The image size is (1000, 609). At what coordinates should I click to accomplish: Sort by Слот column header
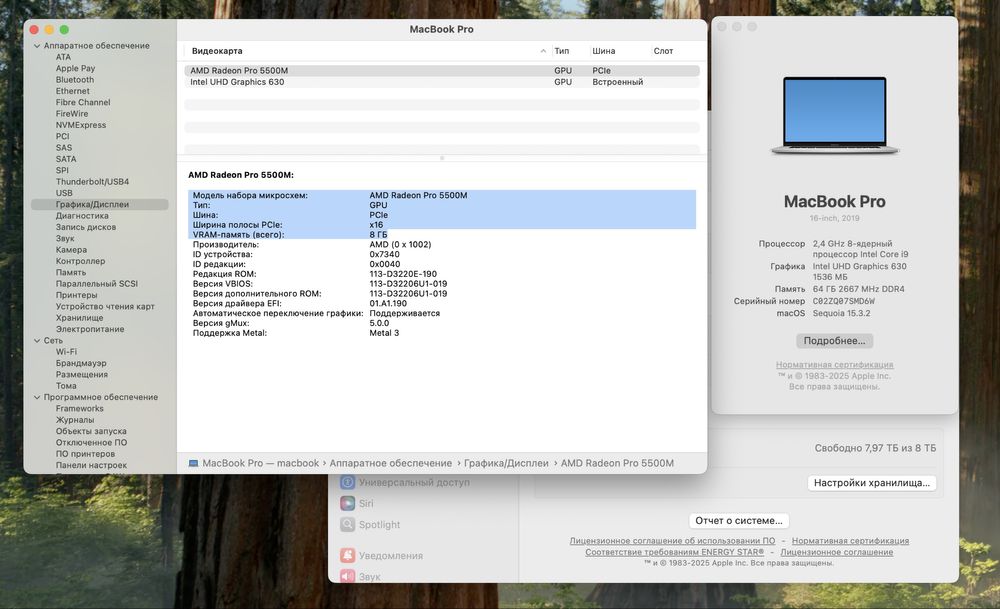663,51
